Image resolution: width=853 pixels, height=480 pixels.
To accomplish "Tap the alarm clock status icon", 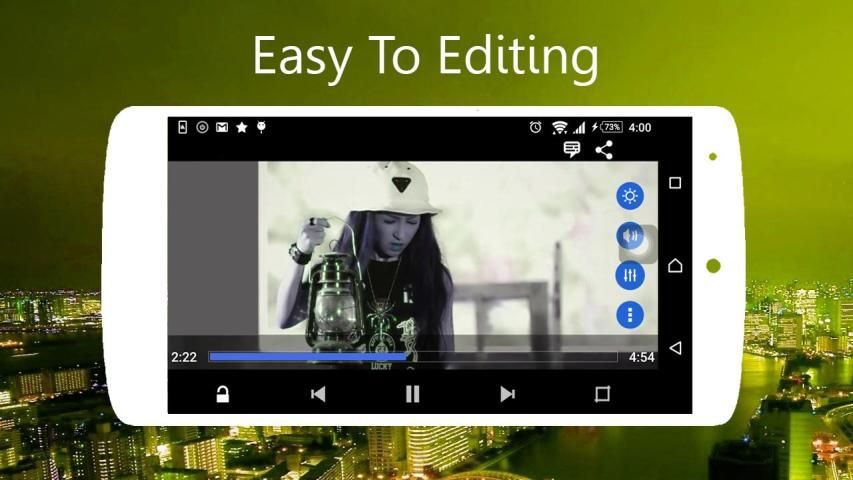I will click(x=536, y=128).
